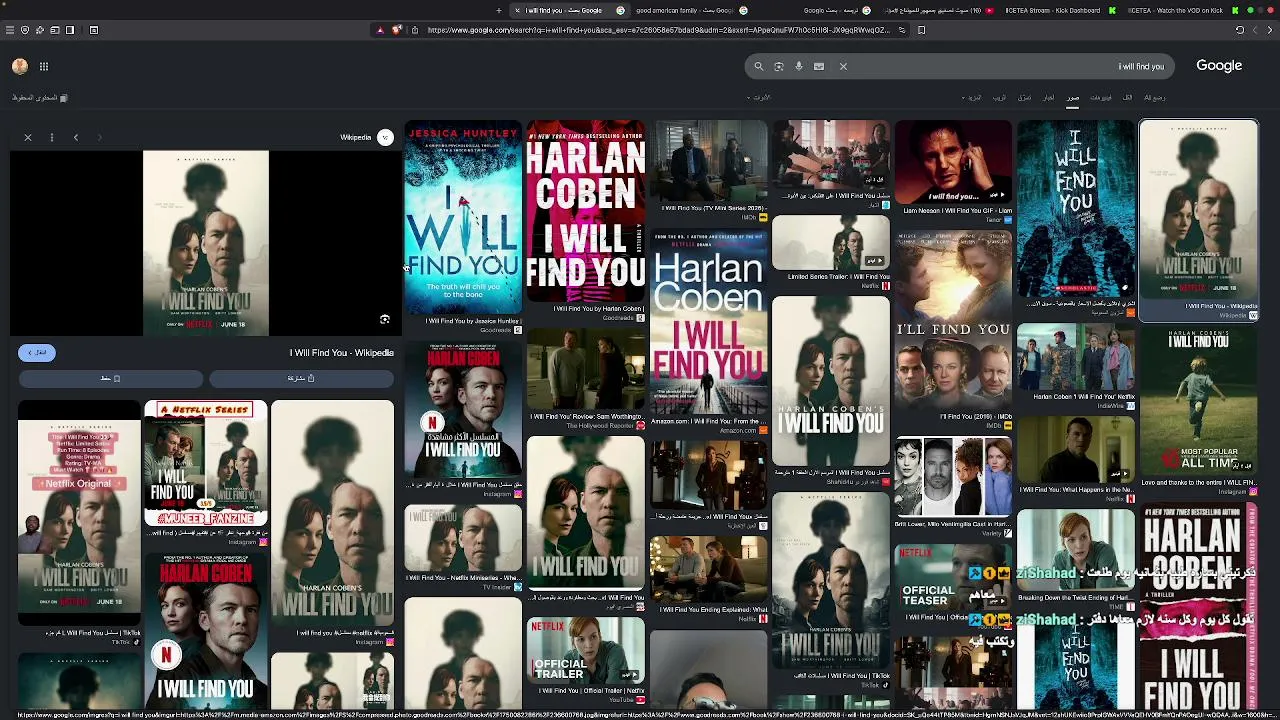Open Jessica Huntley 'I Will Find You' book cover
The width and height of the screenshot is (1280, 720).
pyautogui.click(x=463, y=217)
